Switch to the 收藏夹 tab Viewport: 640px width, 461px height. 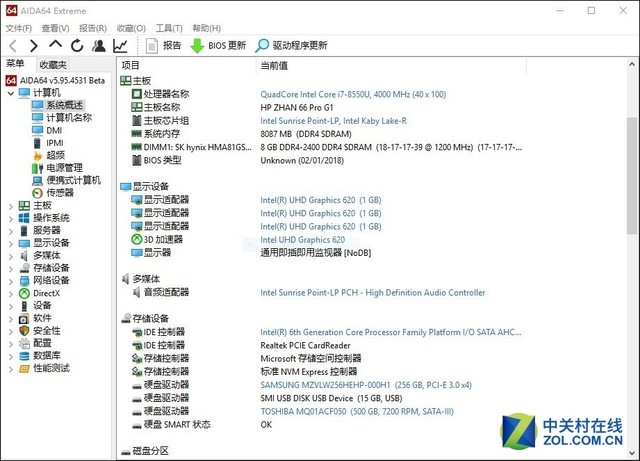53,65
